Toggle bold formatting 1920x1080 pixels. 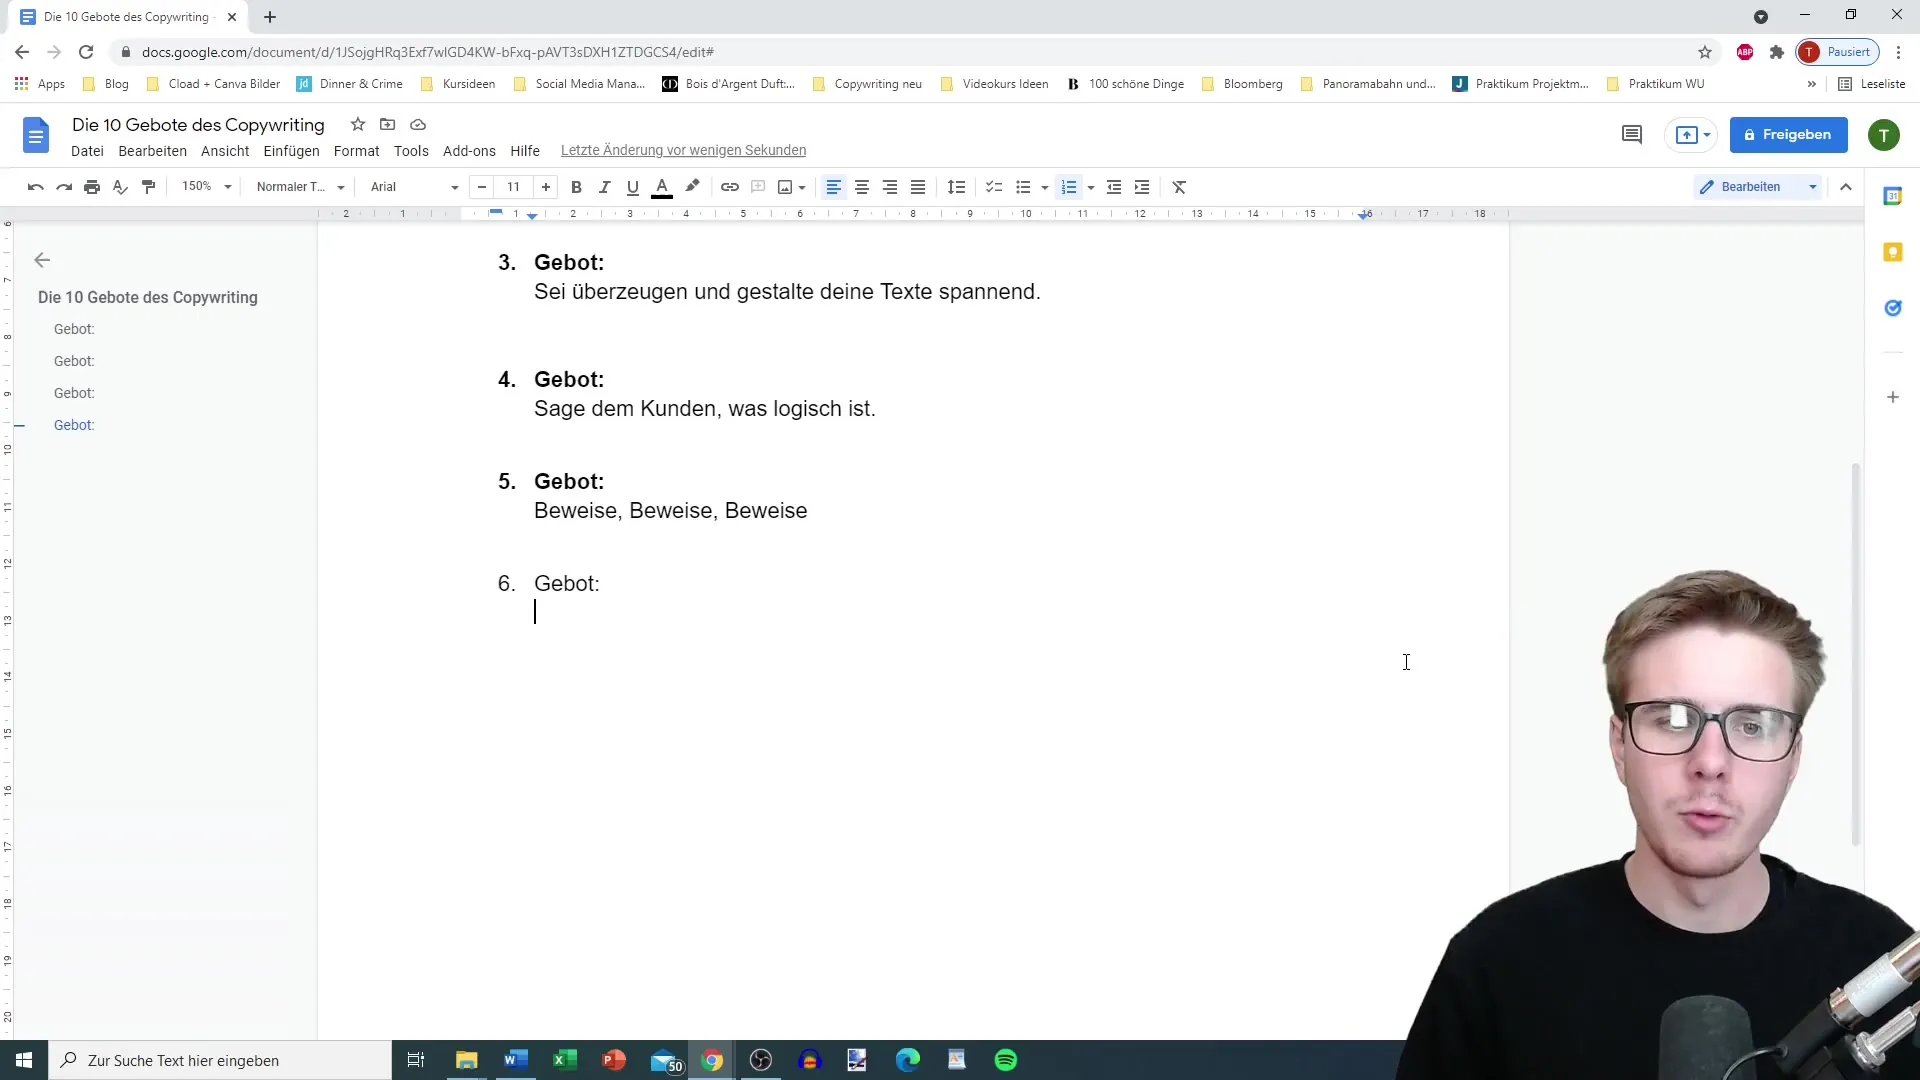click(x=576, y=187)
